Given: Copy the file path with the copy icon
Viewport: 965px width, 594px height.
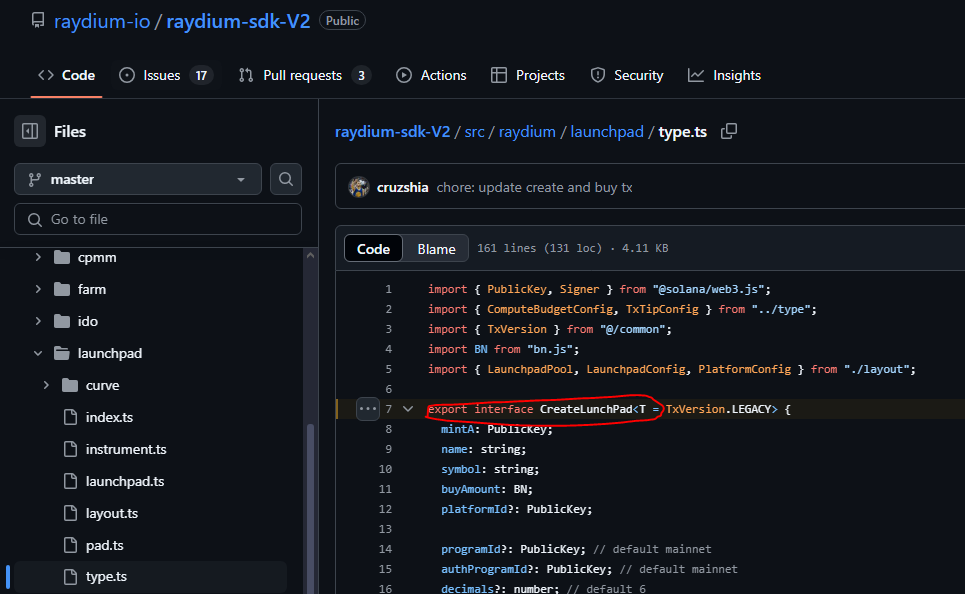Looking at the screenshot, I should pos(729,131).
